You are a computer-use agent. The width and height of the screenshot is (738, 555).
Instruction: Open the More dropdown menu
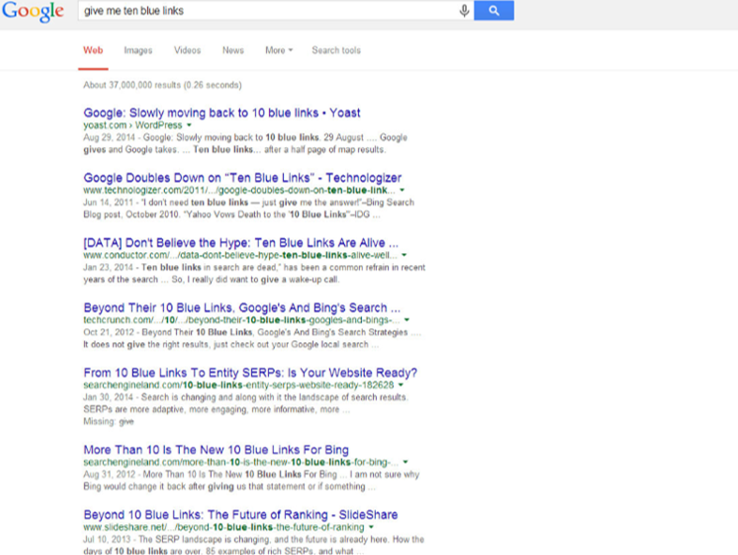point(279,50)
